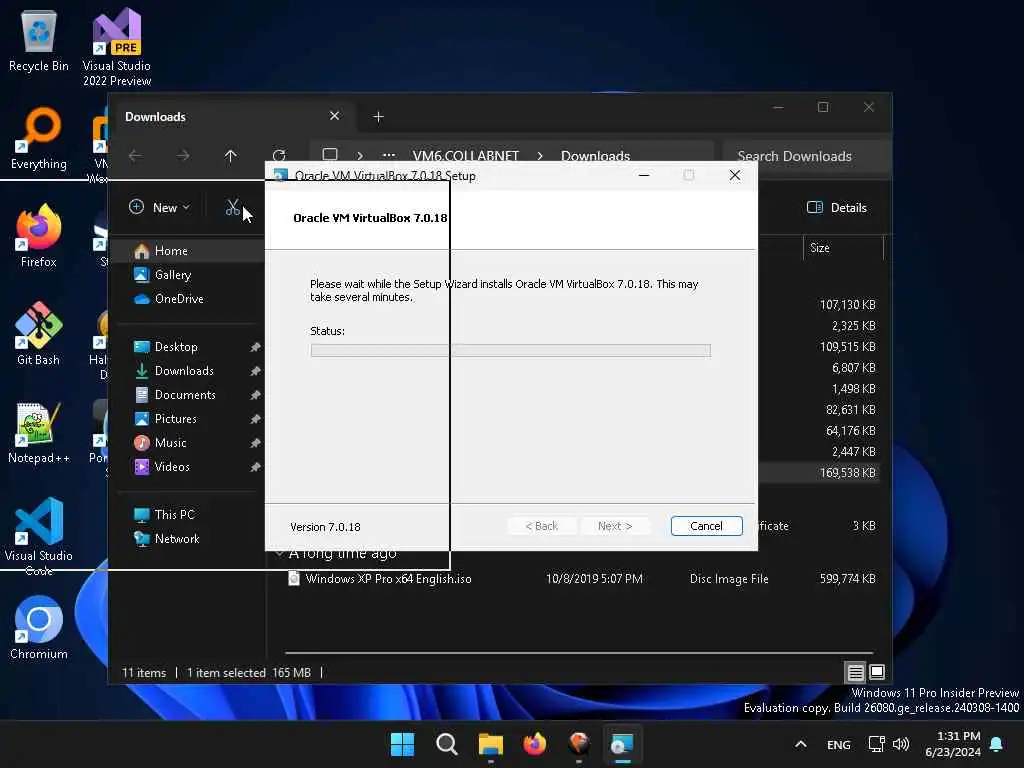The height and width of the screenshot is (768, 1024).
Task: Unpin Music from Quick access
Action: (x=255, y=443)
